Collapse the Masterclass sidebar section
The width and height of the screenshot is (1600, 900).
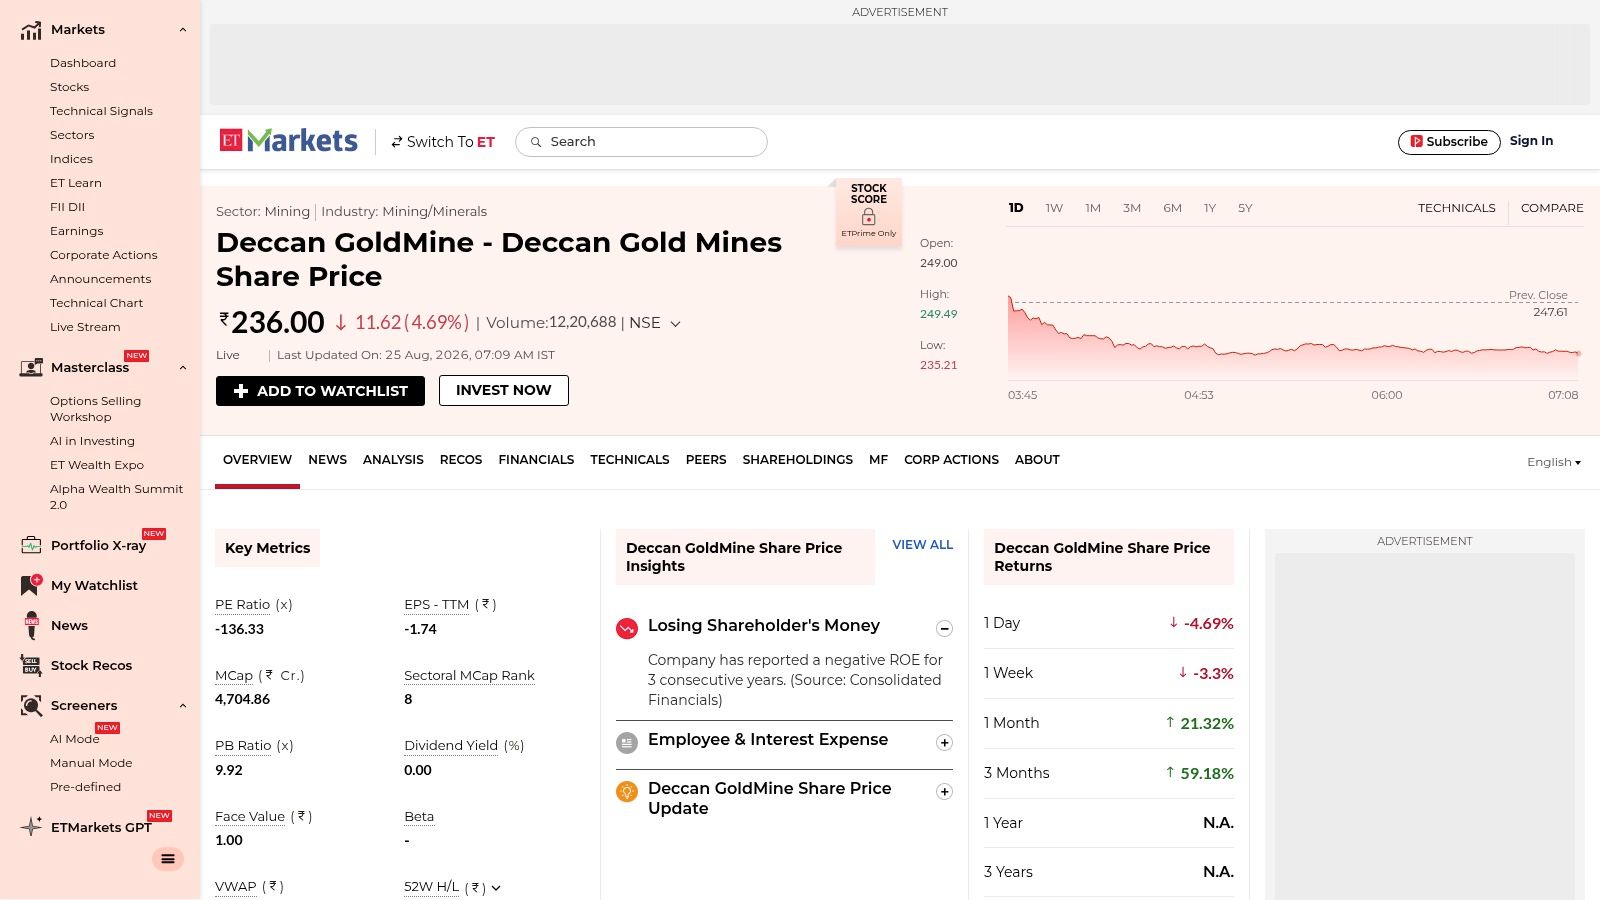tap(183, 368)
